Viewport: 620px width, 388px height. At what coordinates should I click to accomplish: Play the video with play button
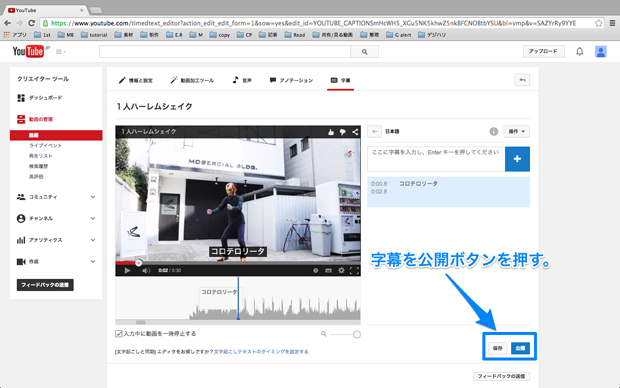[x=127, y=271]
